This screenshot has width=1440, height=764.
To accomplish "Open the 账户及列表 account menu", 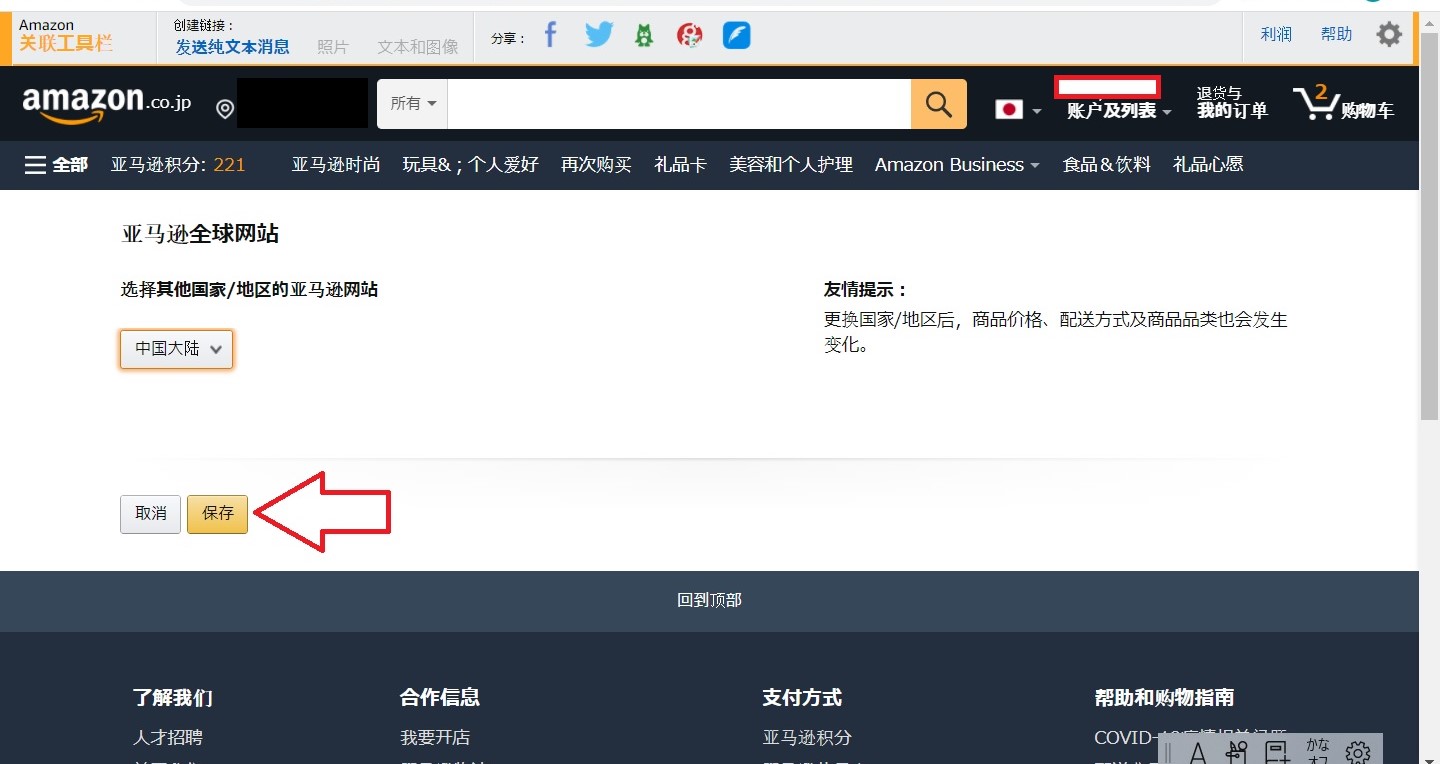I will click(1118, 110).
